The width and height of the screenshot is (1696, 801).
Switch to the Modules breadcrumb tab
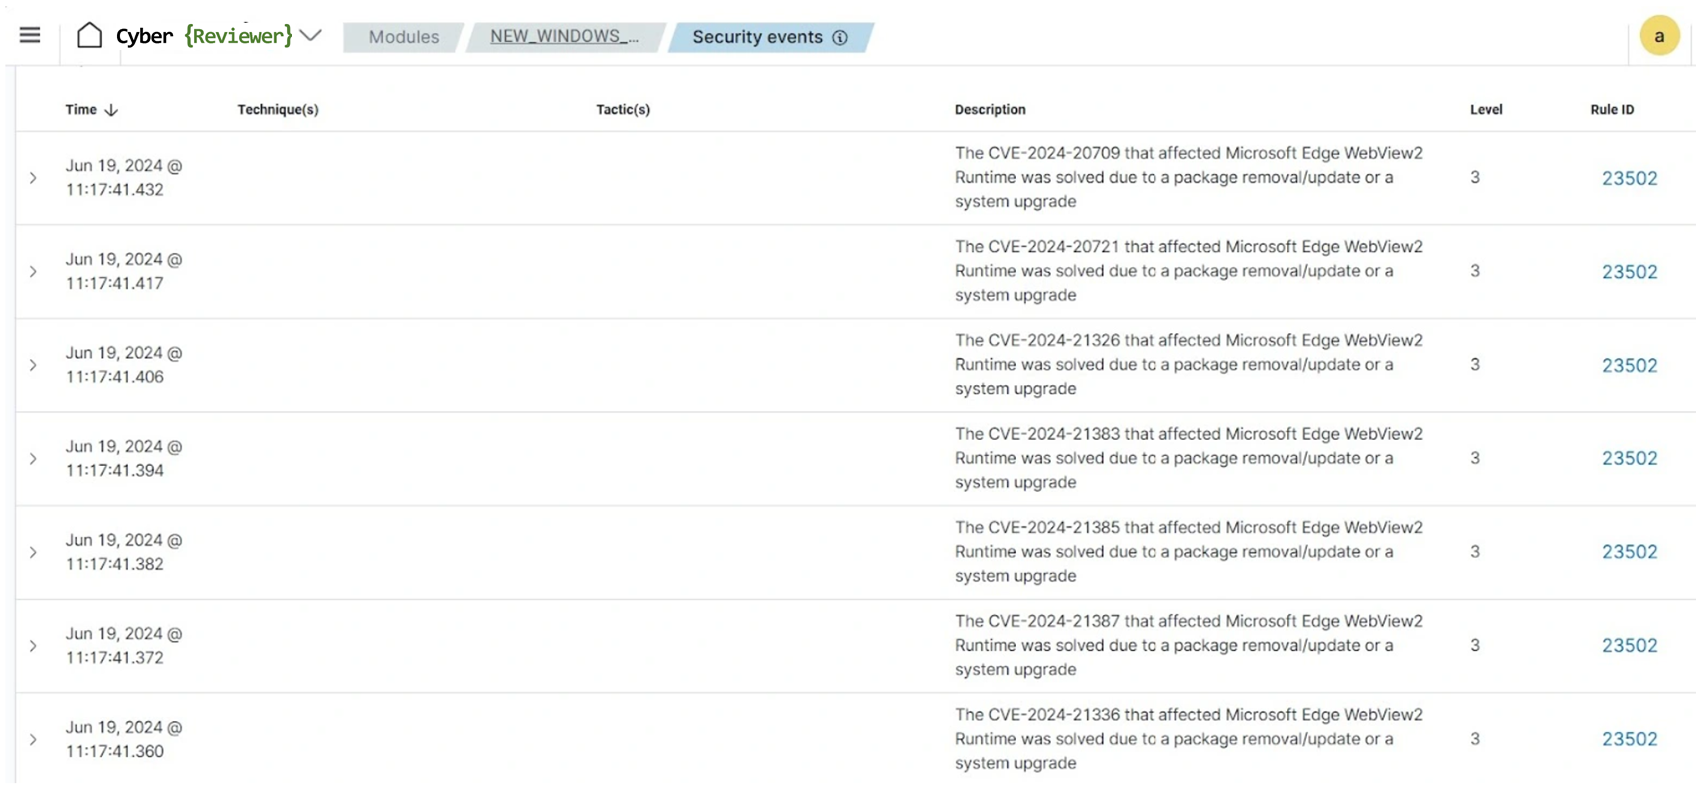pyautogui.click(x=403, y=37)
